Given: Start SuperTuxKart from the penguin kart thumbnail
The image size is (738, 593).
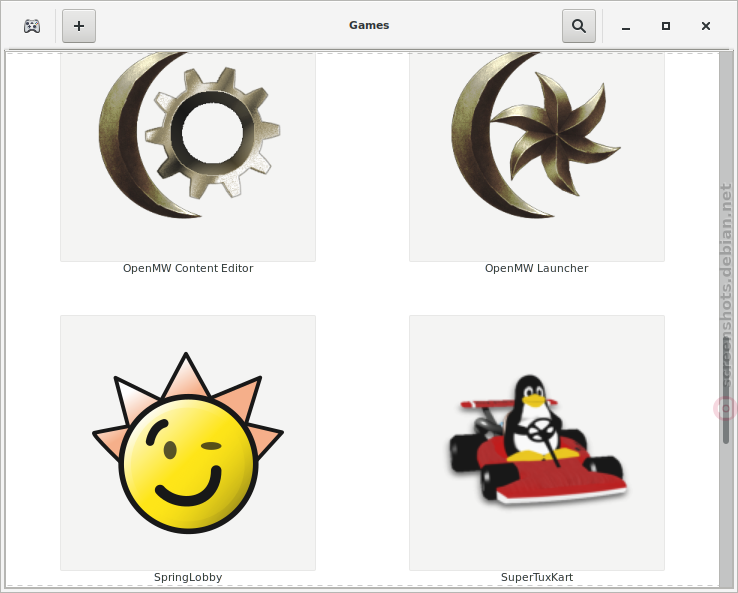Looking at the screenshot, I should 537,443.
